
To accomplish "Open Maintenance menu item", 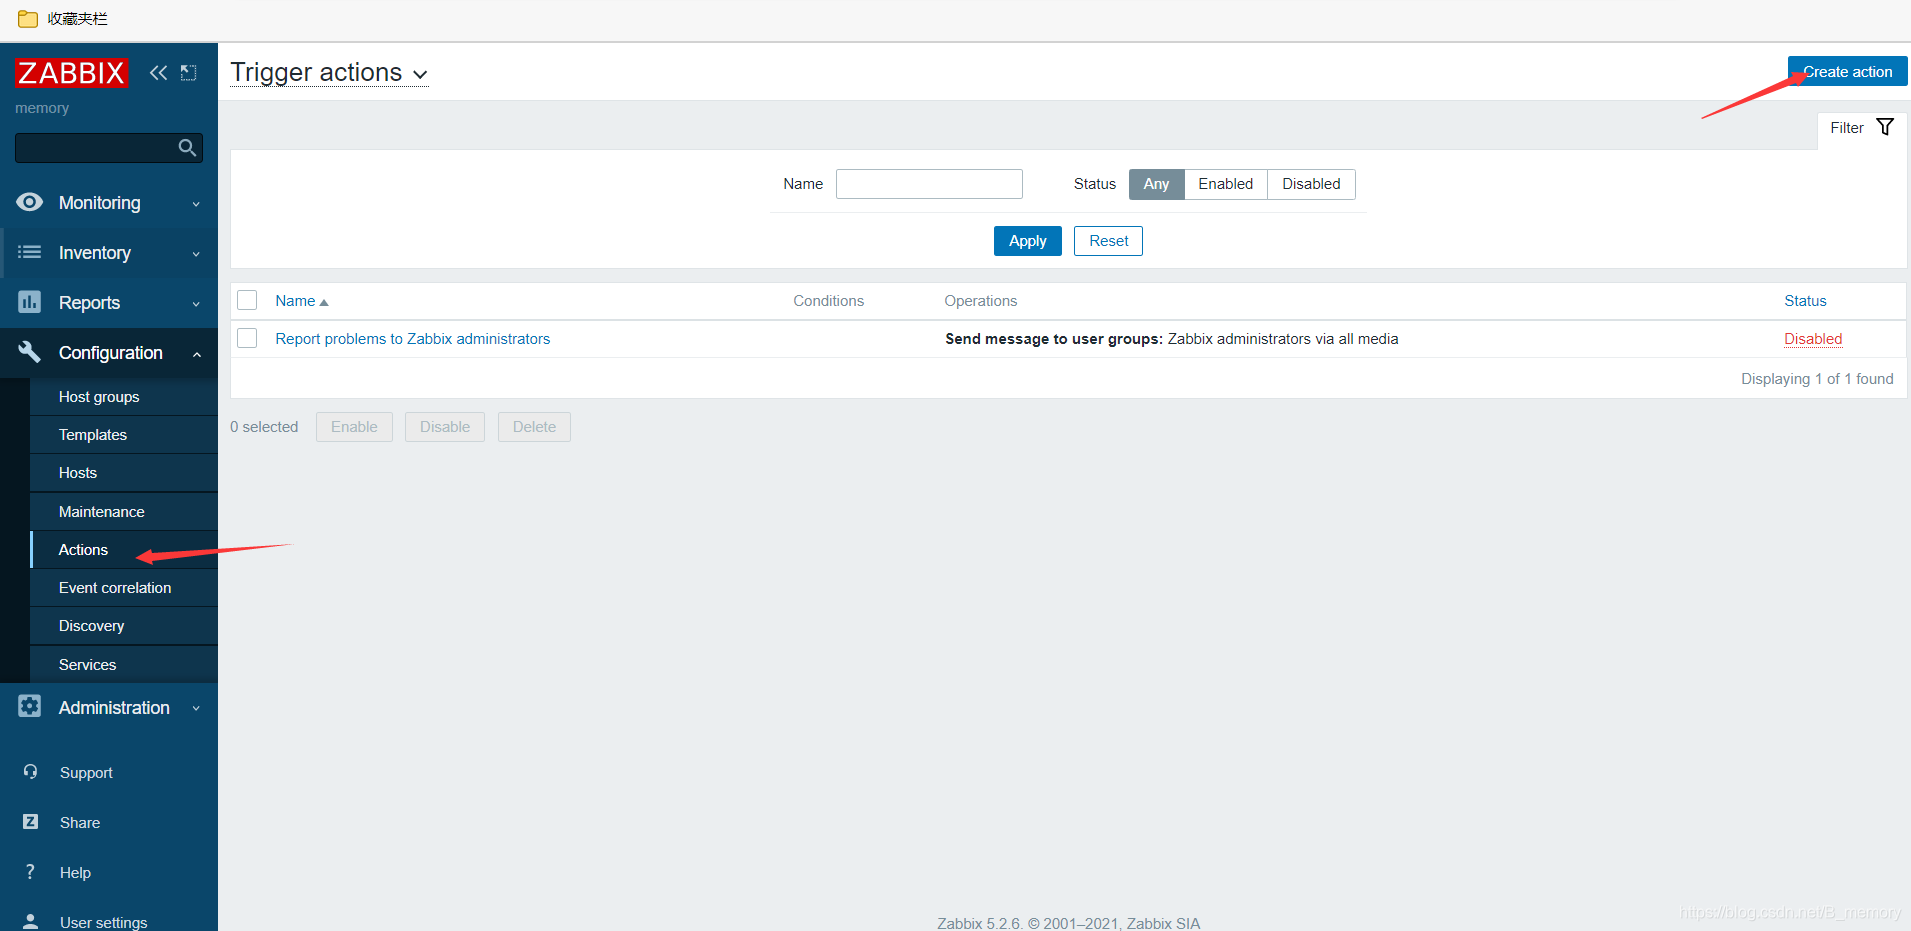I will (x=124, y=511).
